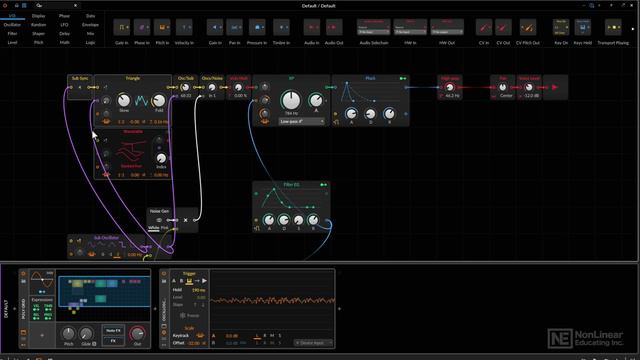The image size is (640, 360).
Task: Add the Velocity In module
Action: [x=184, y=27]
